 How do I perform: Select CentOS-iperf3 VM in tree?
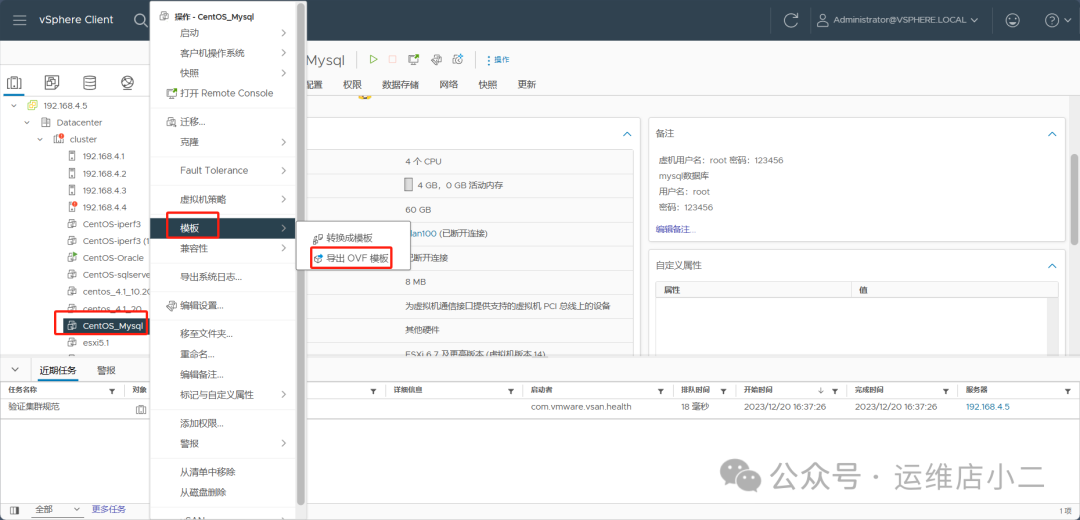coord(110,224)
